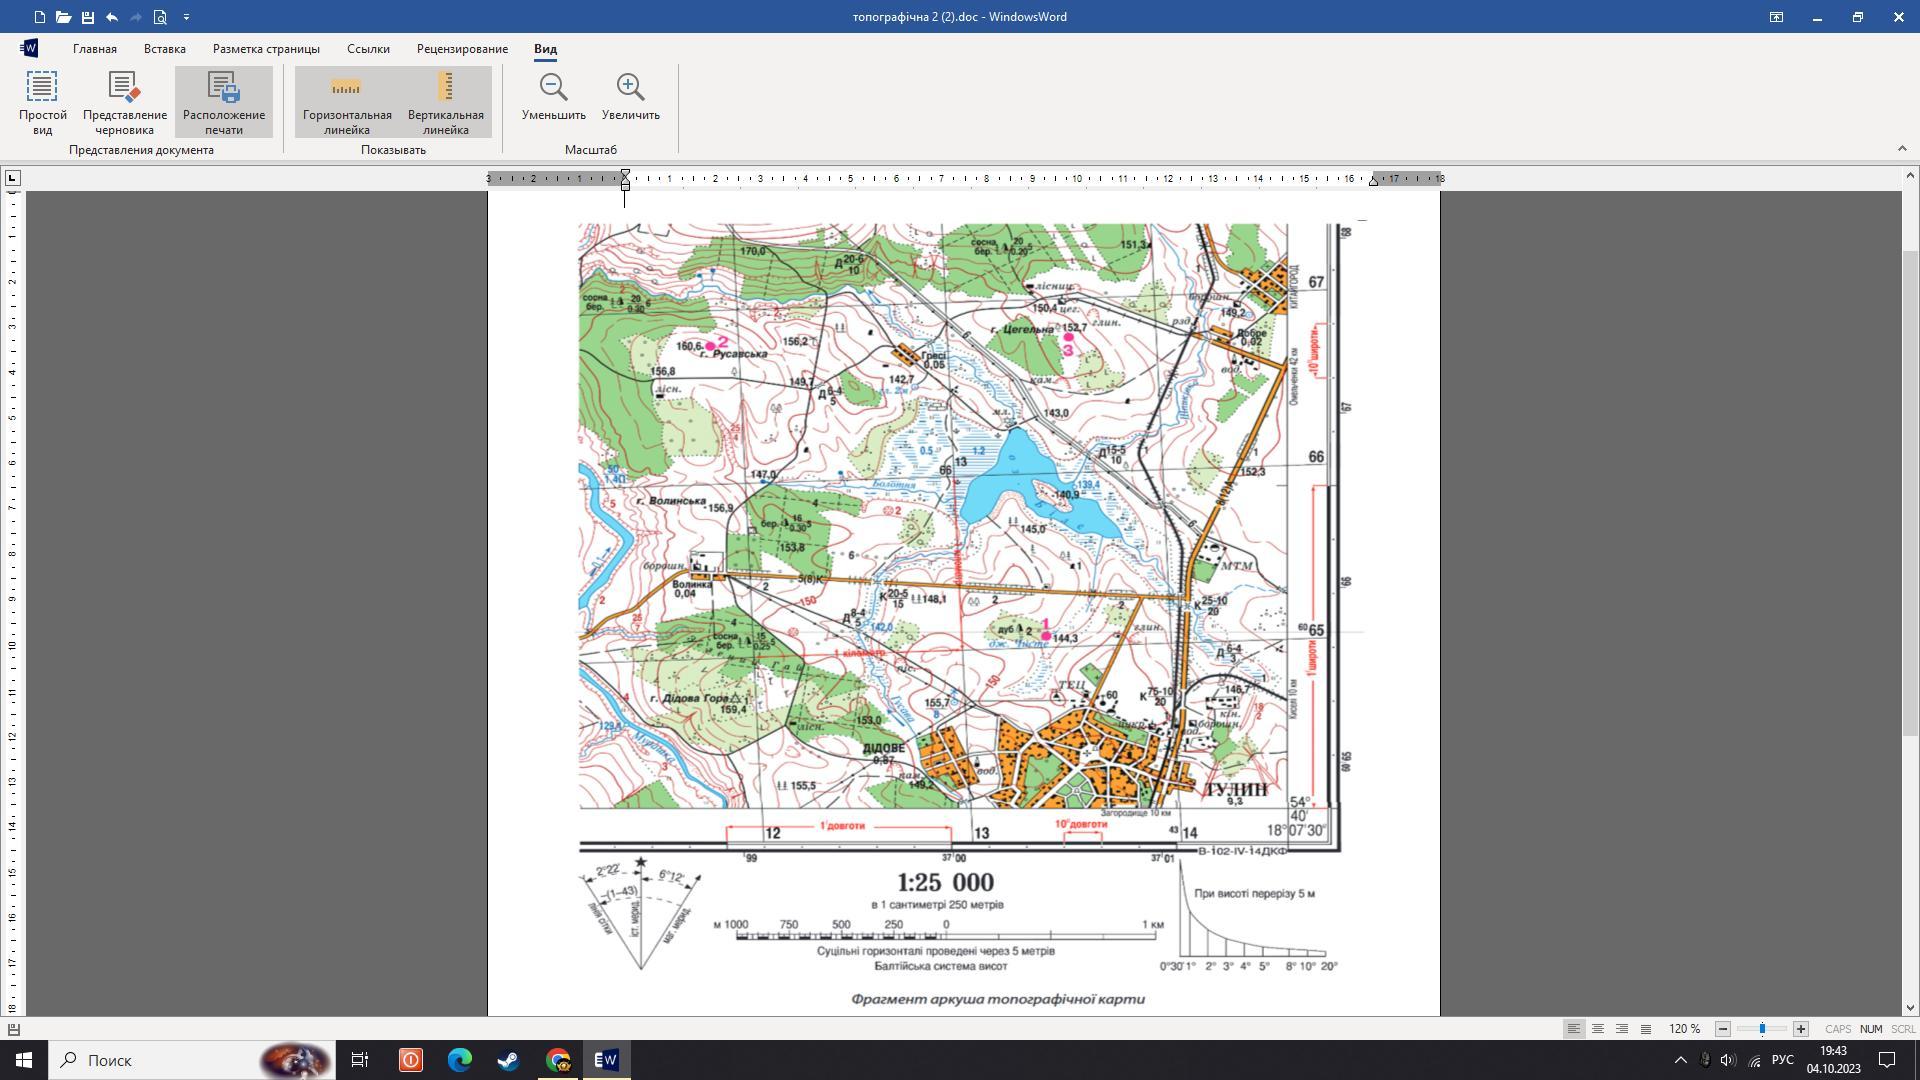Click the scrollbar up arrow
The height and width of the screenshot is (1080, 1920).
1910,176
